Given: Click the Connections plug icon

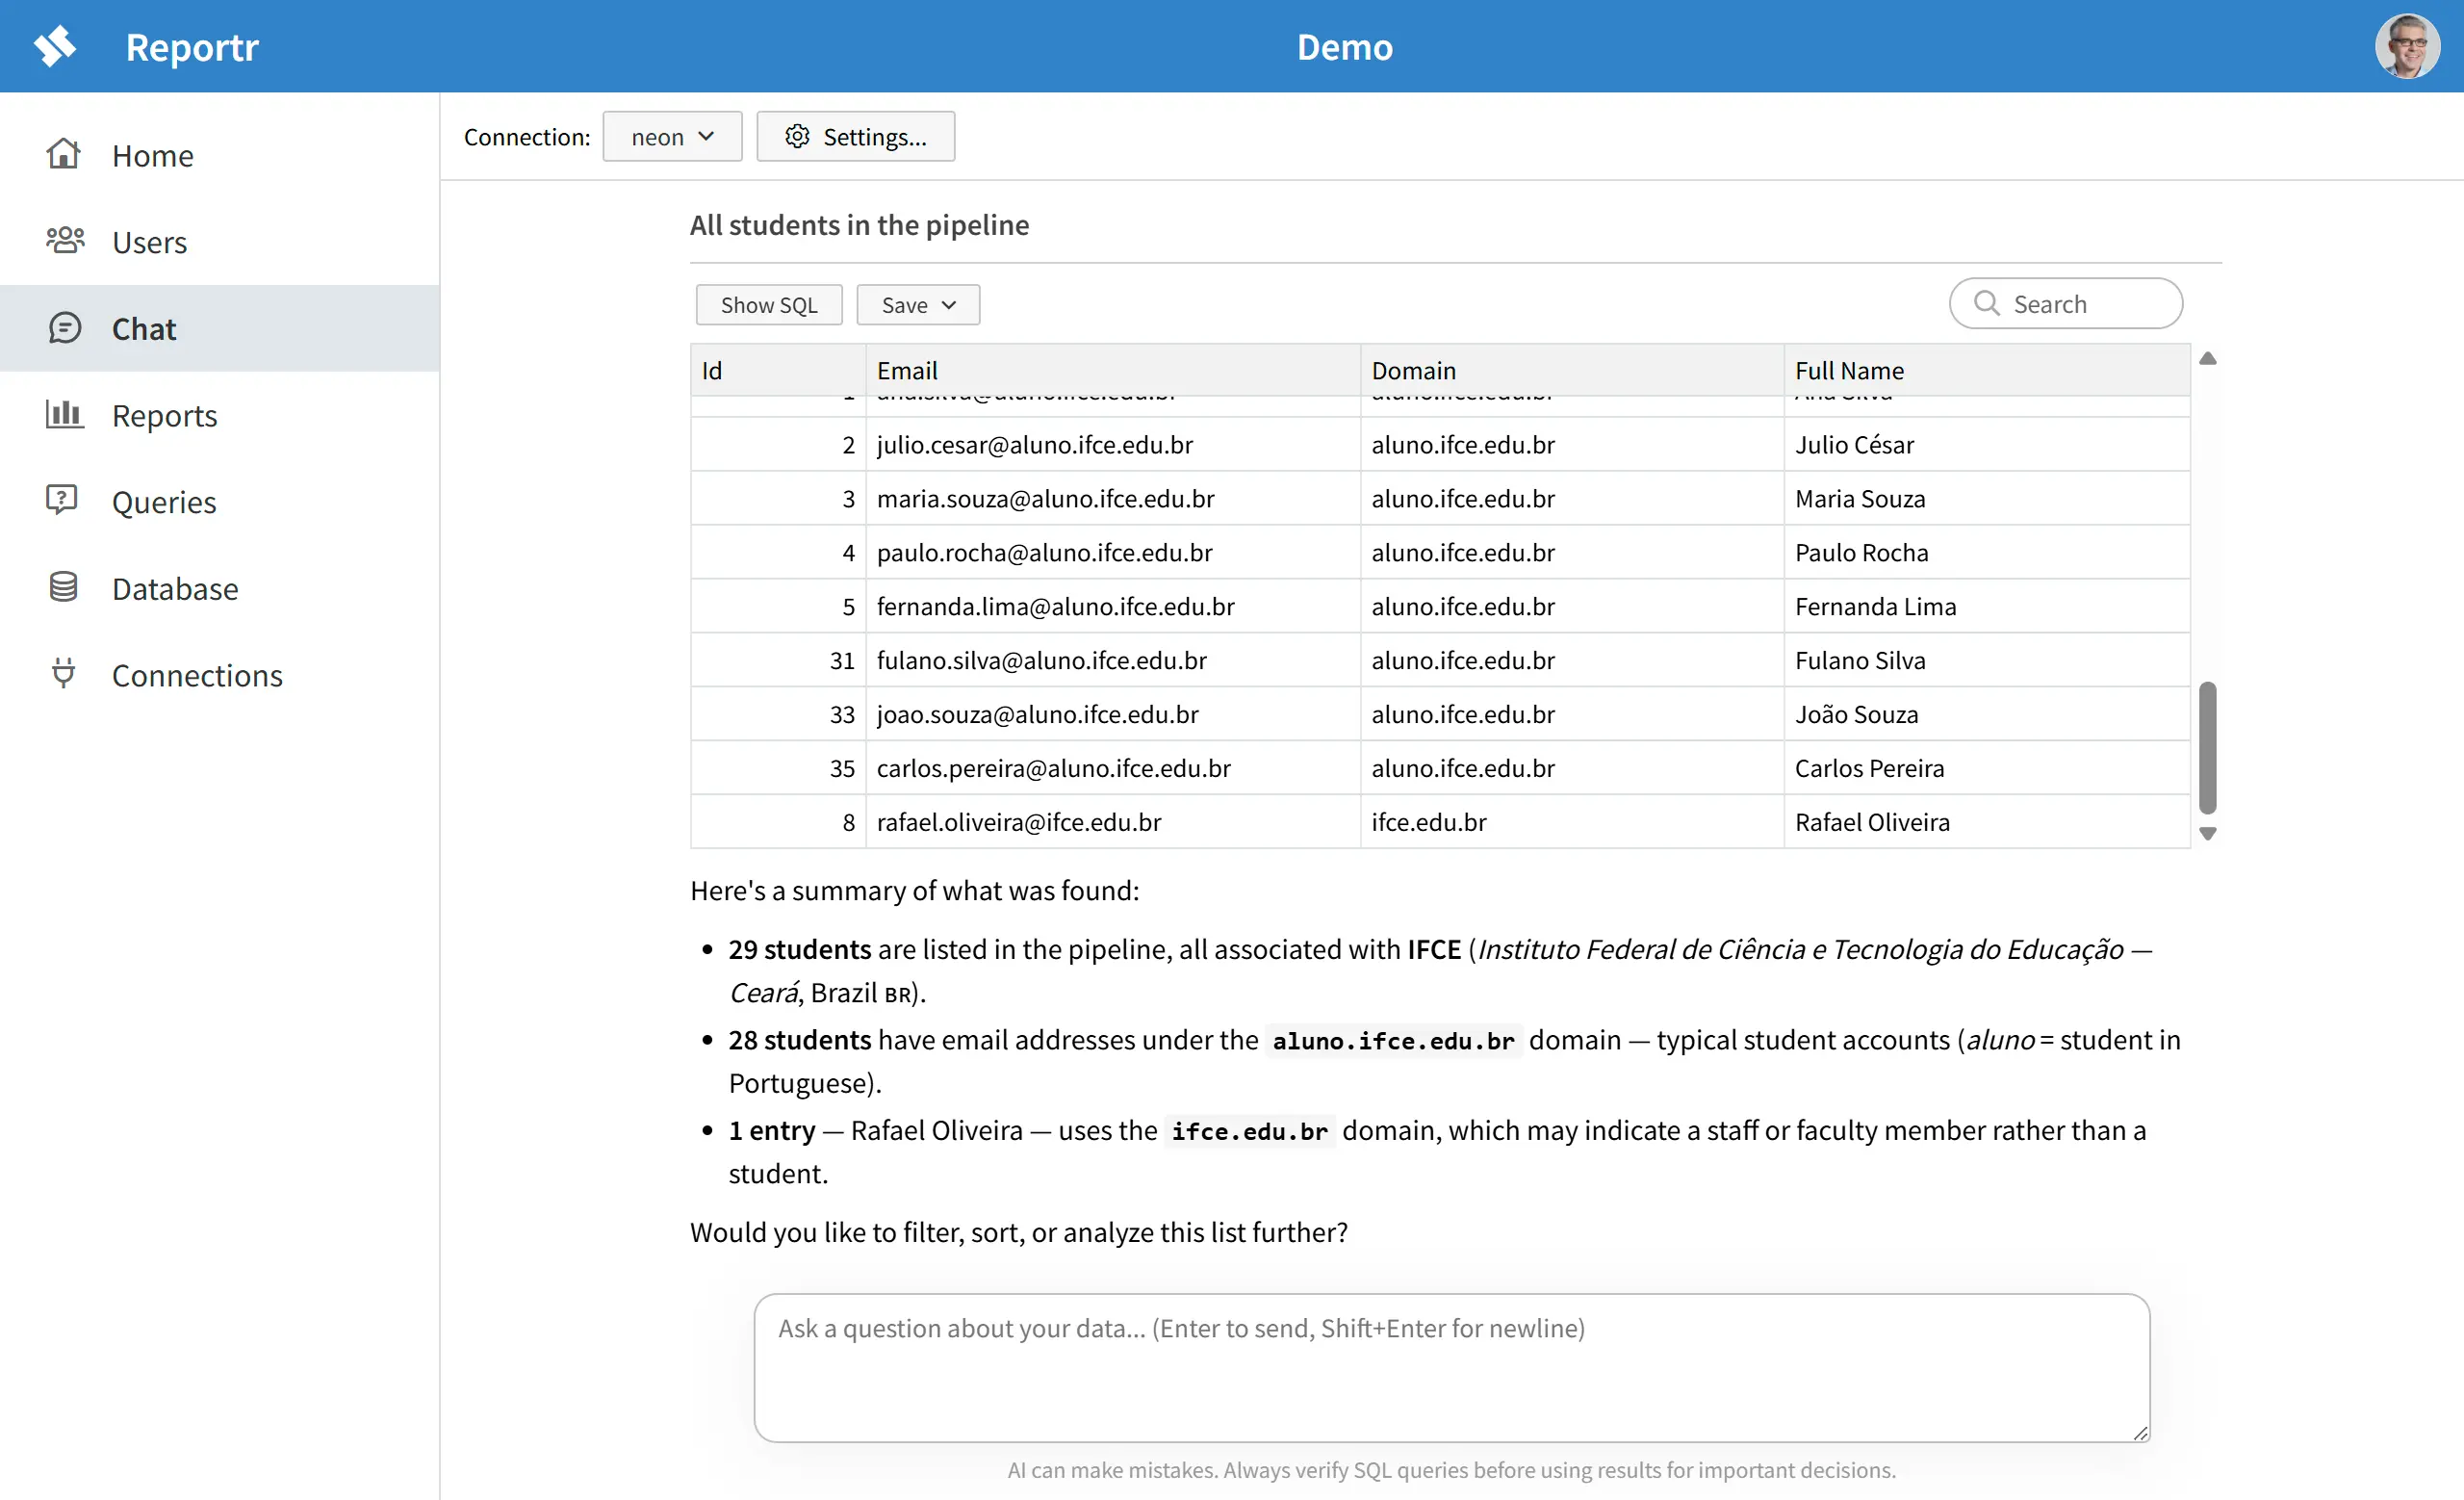Looking at the screenshot, I should coord(63,674).
